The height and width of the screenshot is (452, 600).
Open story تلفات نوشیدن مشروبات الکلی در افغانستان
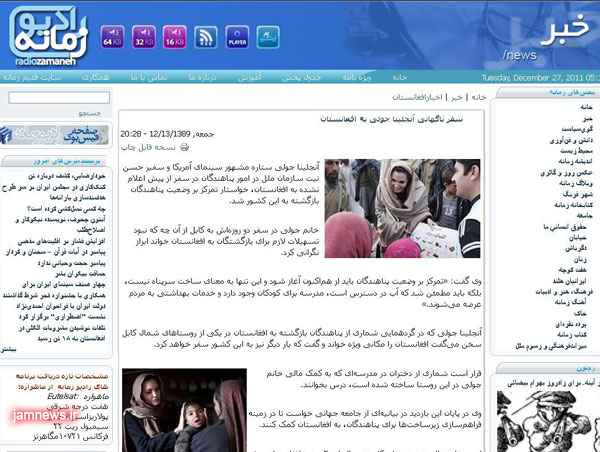pyautogui.click(x=62, y=333)
